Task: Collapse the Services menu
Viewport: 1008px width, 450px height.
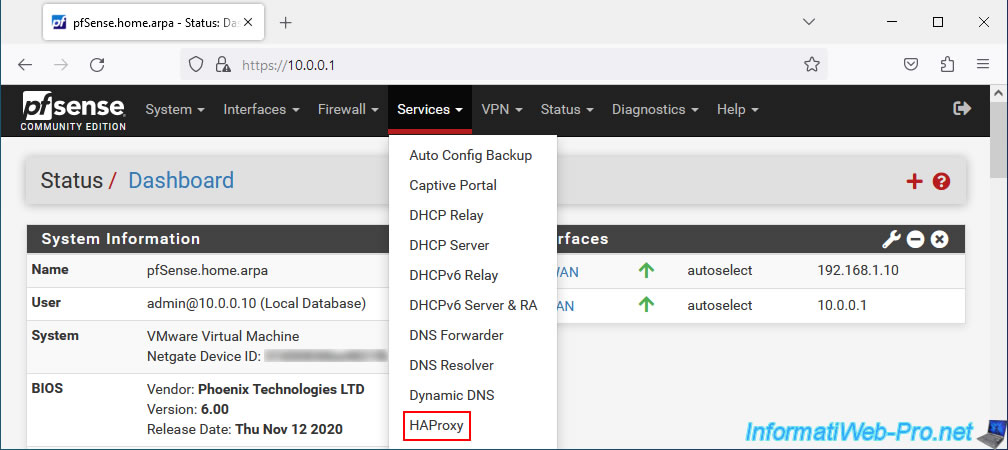Action: tap(430, 110)
